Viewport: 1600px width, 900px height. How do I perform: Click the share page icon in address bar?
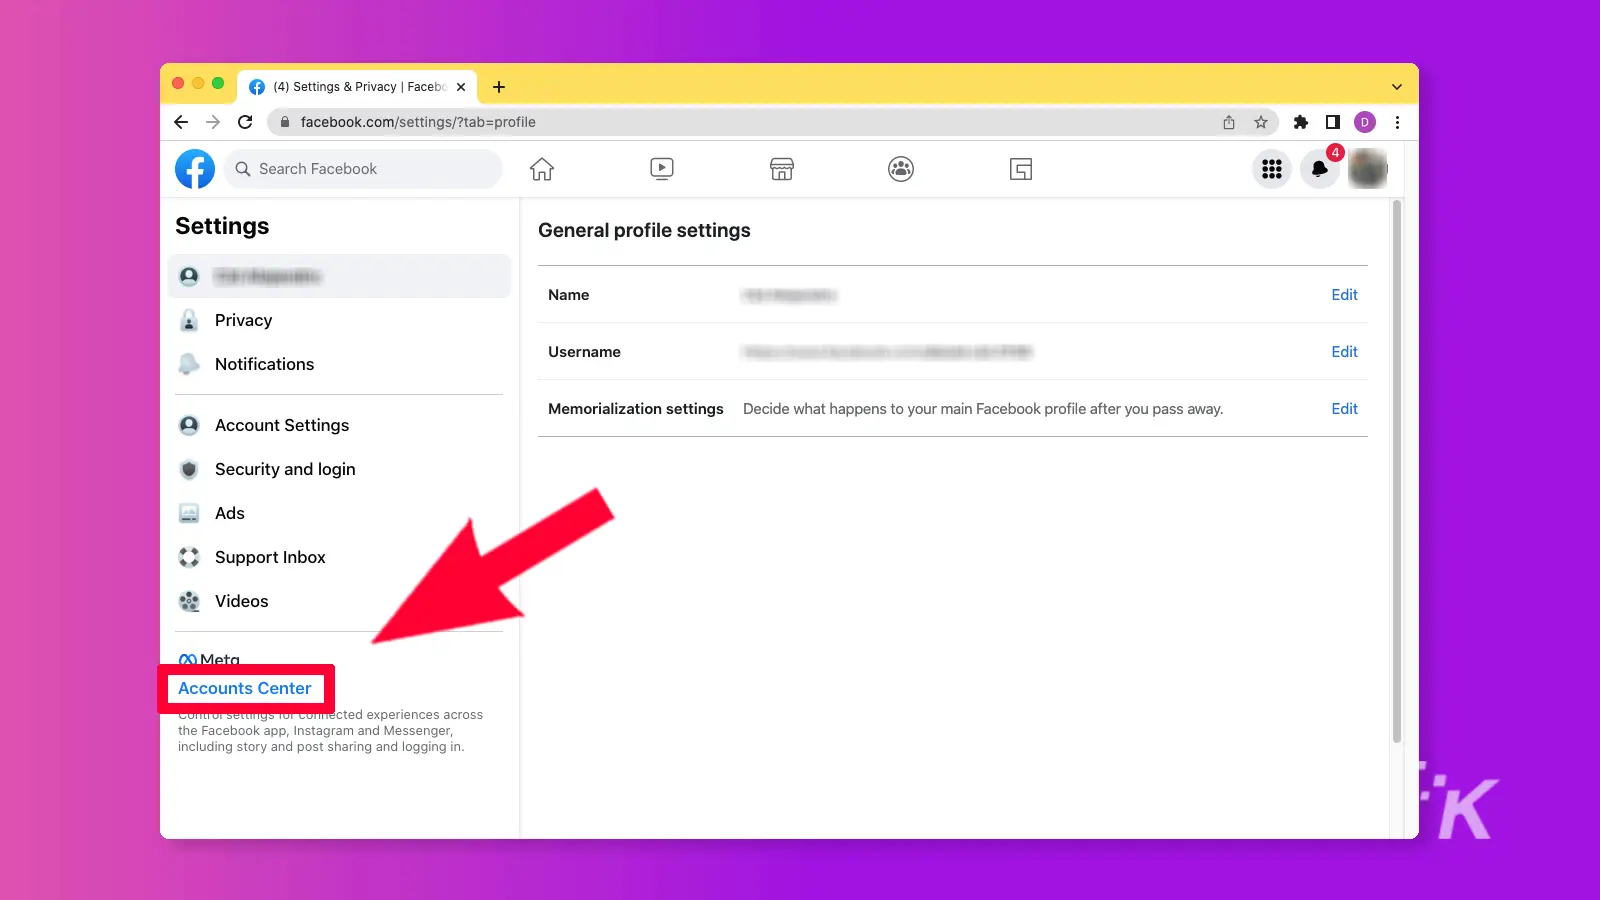click(x=1229, y=122)
